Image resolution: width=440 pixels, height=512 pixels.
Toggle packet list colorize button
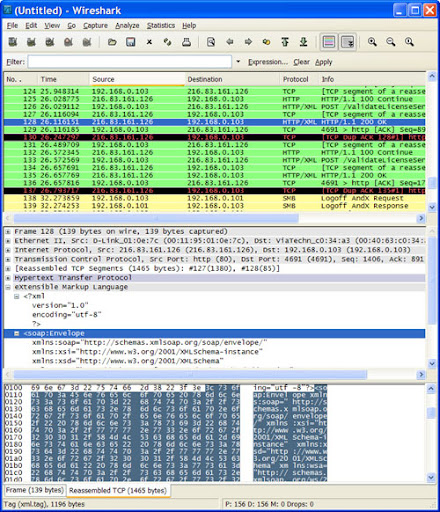[x=329, y=42]
